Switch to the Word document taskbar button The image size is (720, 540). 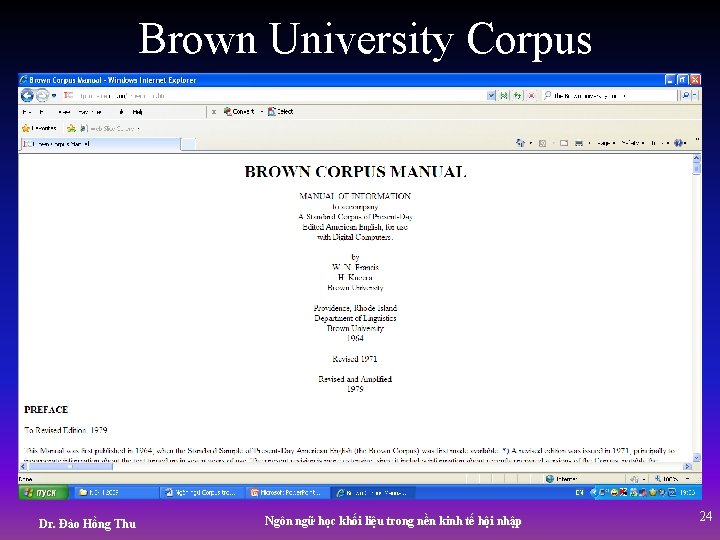point(201,493)
